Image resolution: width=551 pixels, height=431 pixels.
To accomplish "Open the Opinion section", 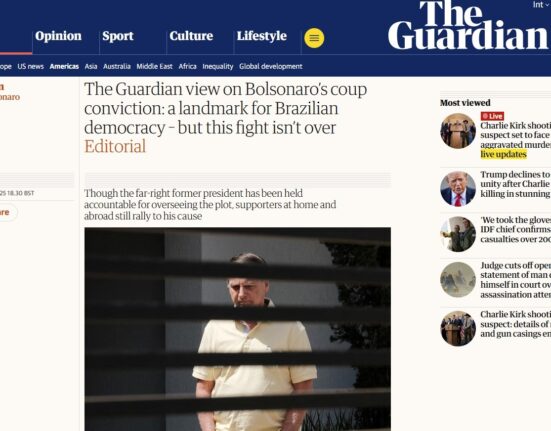I will tap(58, 36).
